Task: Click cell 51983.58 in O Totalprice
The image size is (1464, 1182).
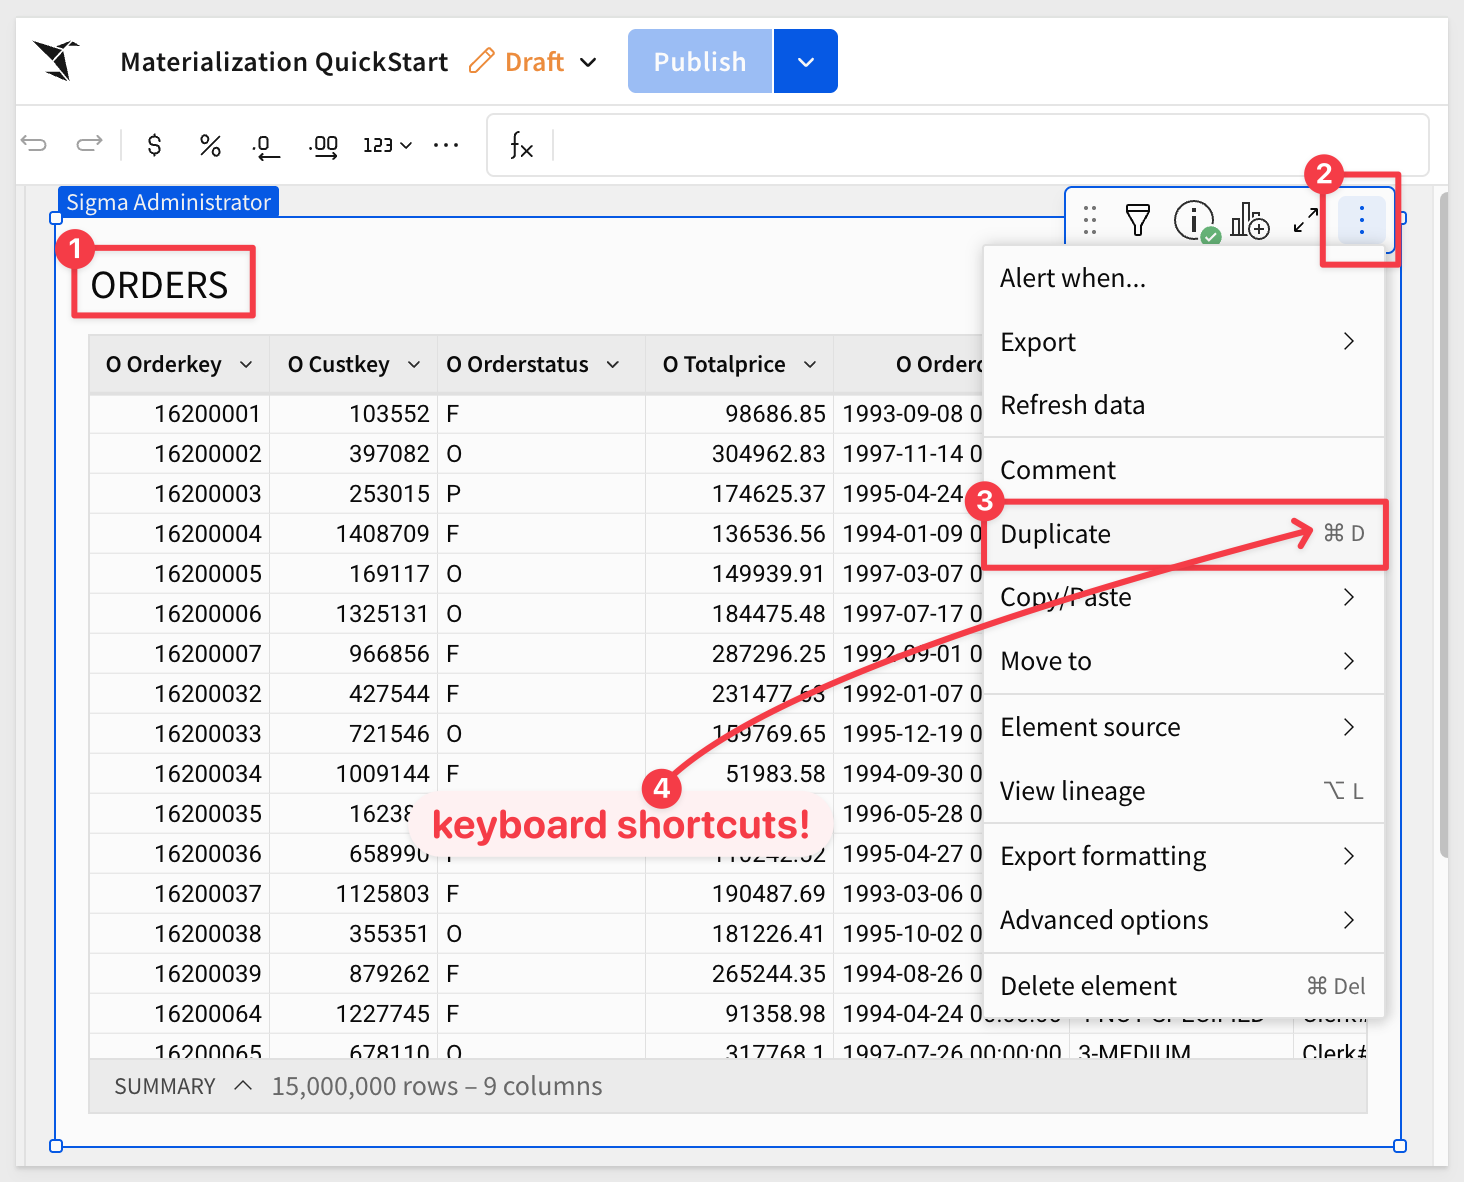Action: pos(740,774)
